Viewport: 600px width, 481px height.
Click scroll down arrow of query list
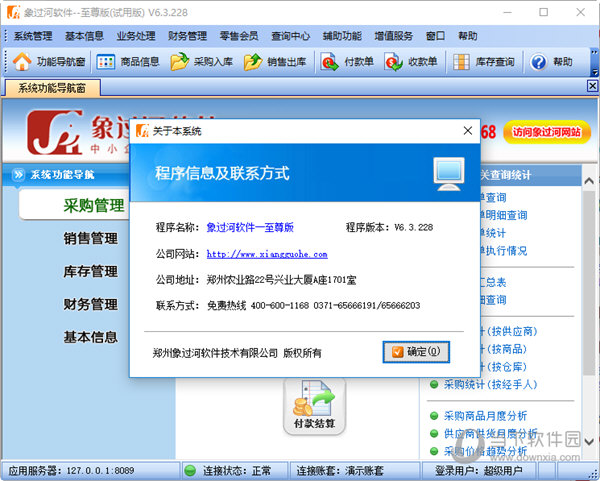589,442
